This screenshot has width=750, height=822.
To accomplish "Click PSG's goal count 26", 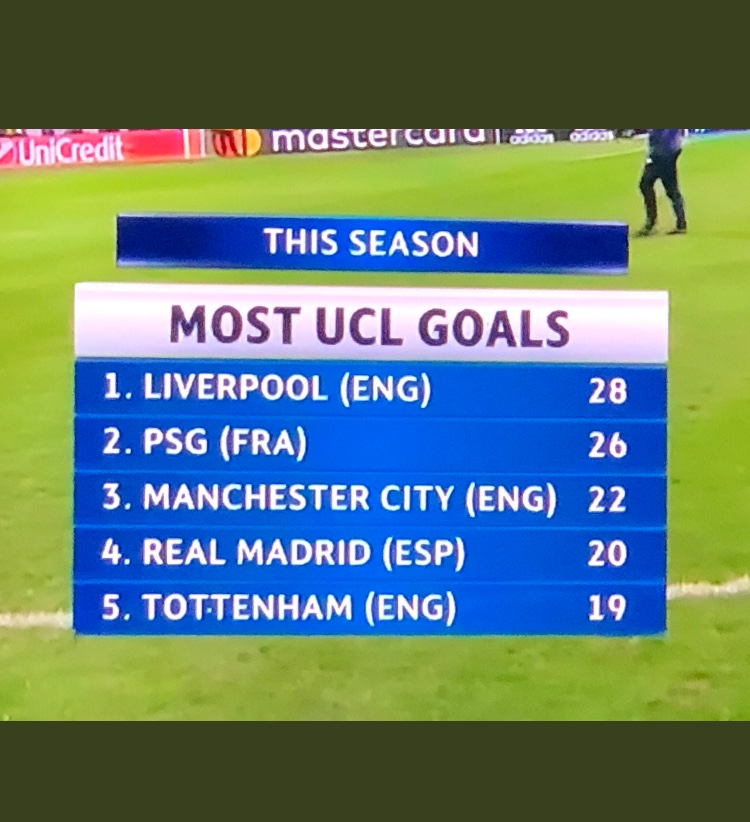I will (x=607, y=445).
